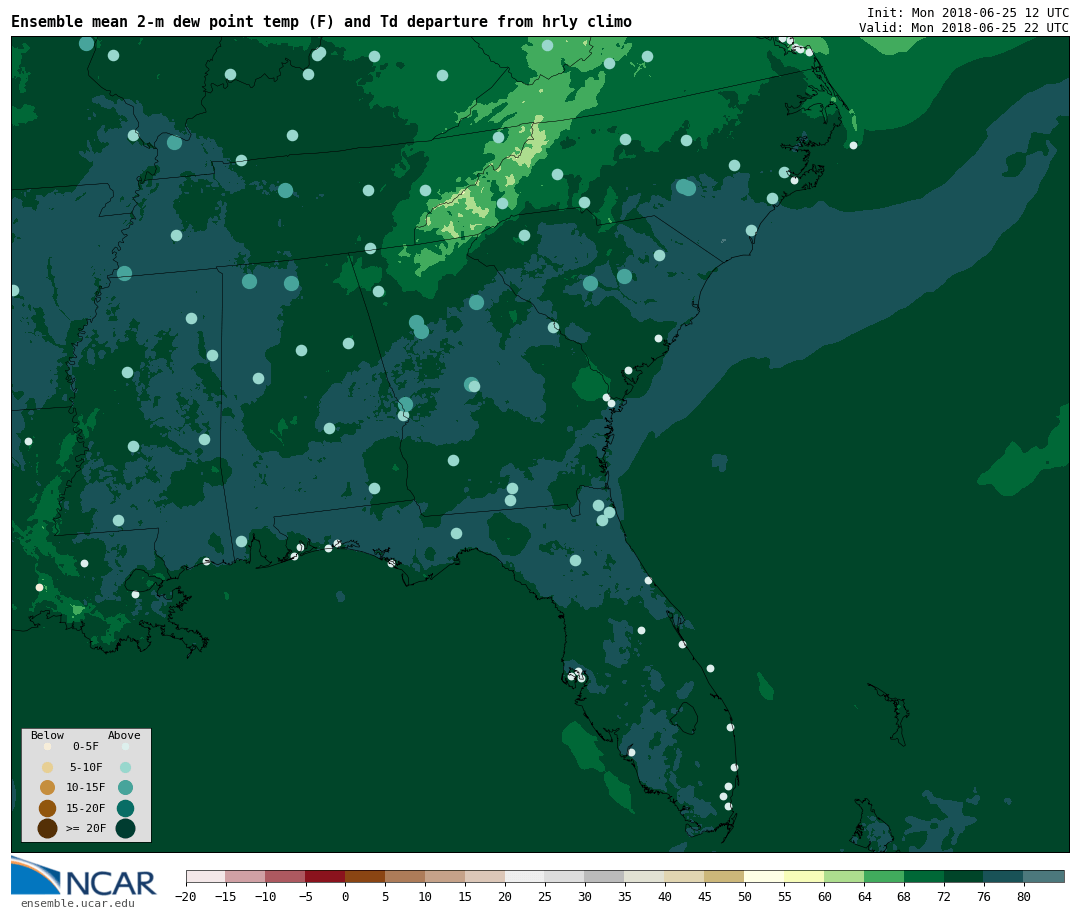Click the above-normal 15-20F legend dot
This screenshot has width=1080, height=915.
pos(125,808)
